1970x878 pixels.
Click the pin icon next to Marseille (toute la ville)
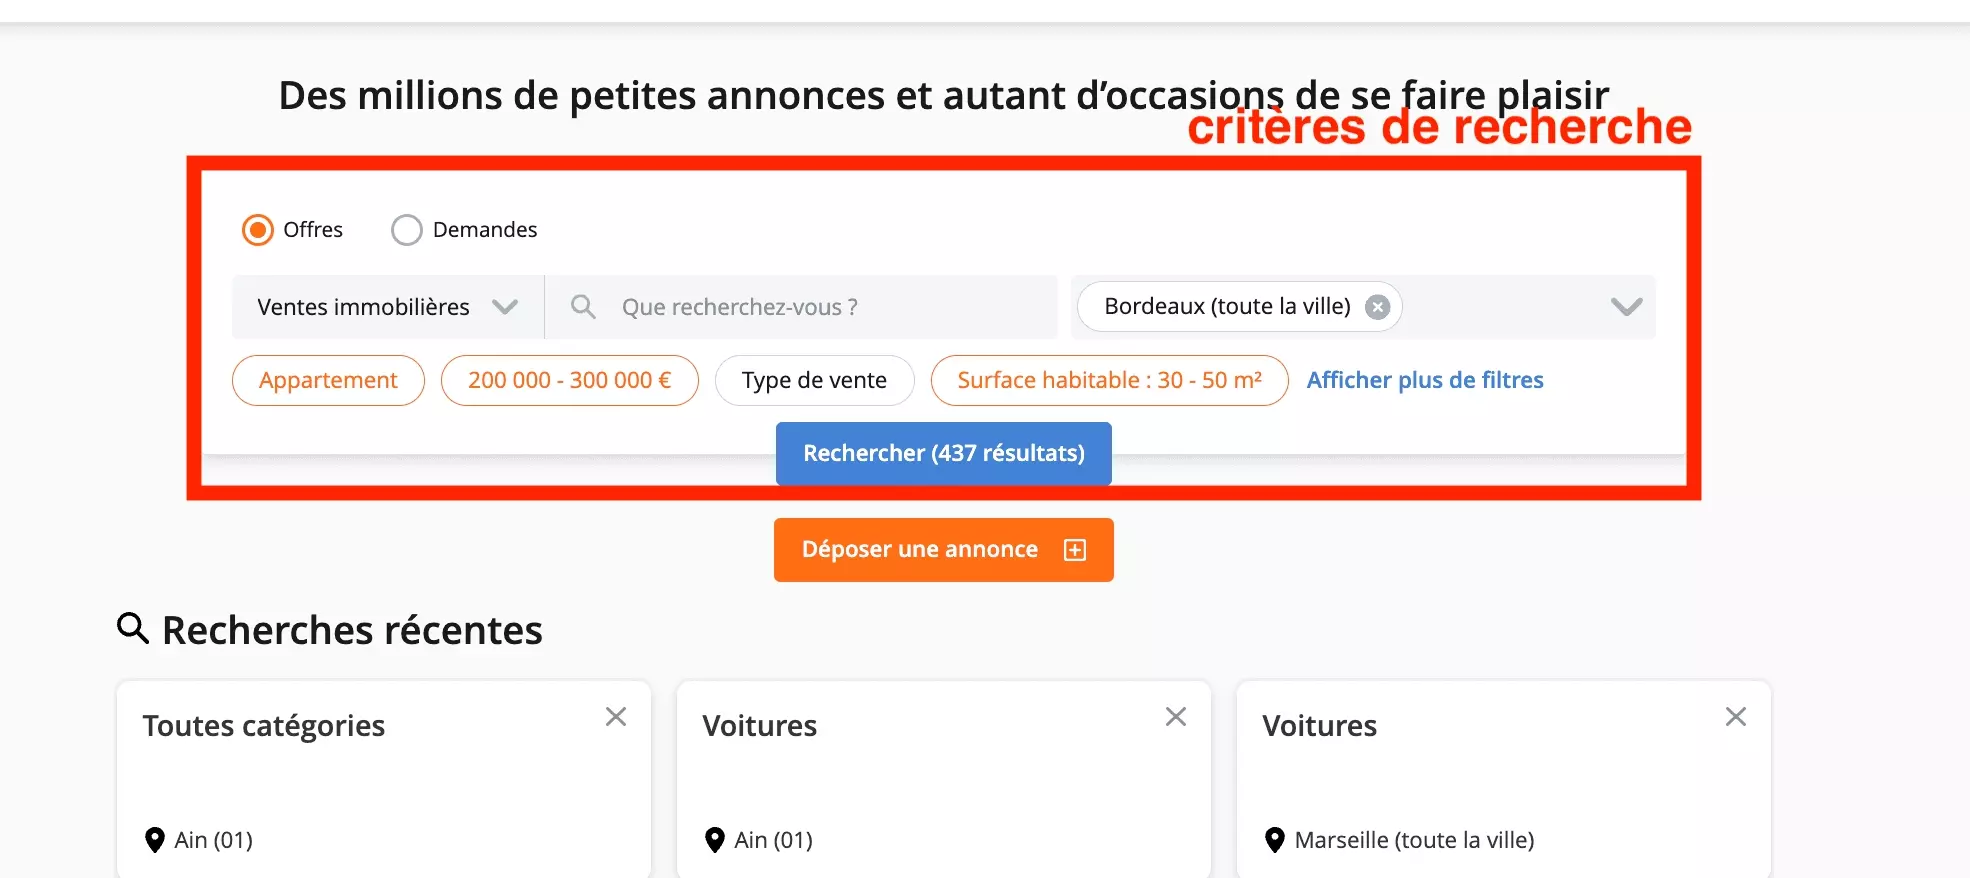tap(1274, 840)
